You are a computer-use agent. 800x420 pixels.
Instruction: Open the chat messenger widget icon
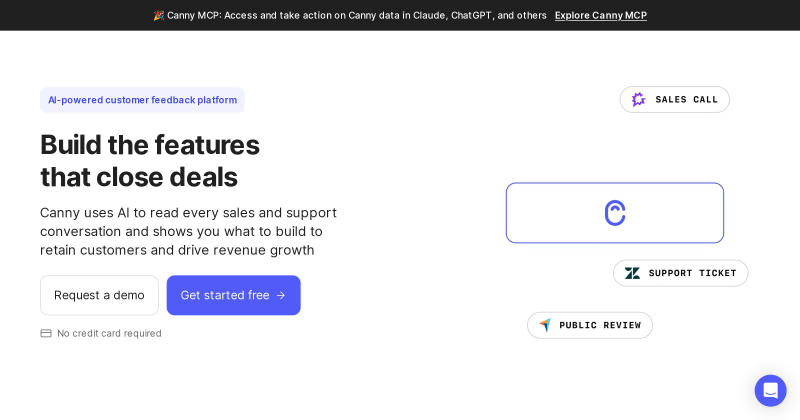770,390
